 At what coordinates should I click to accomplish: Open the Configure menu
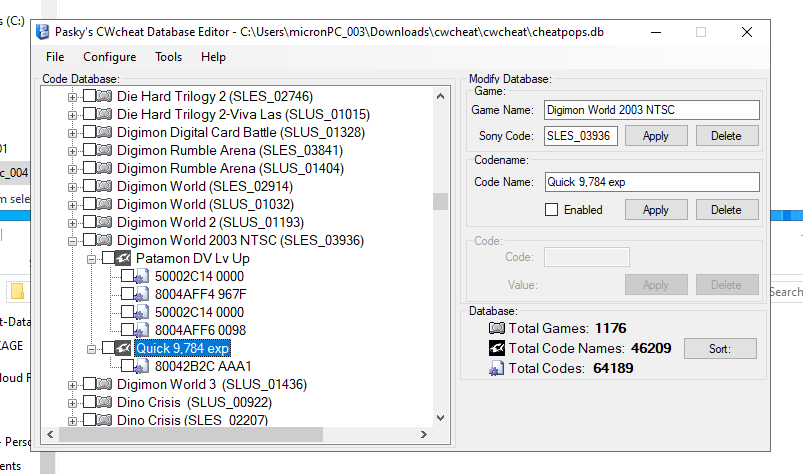click(110, 57)
